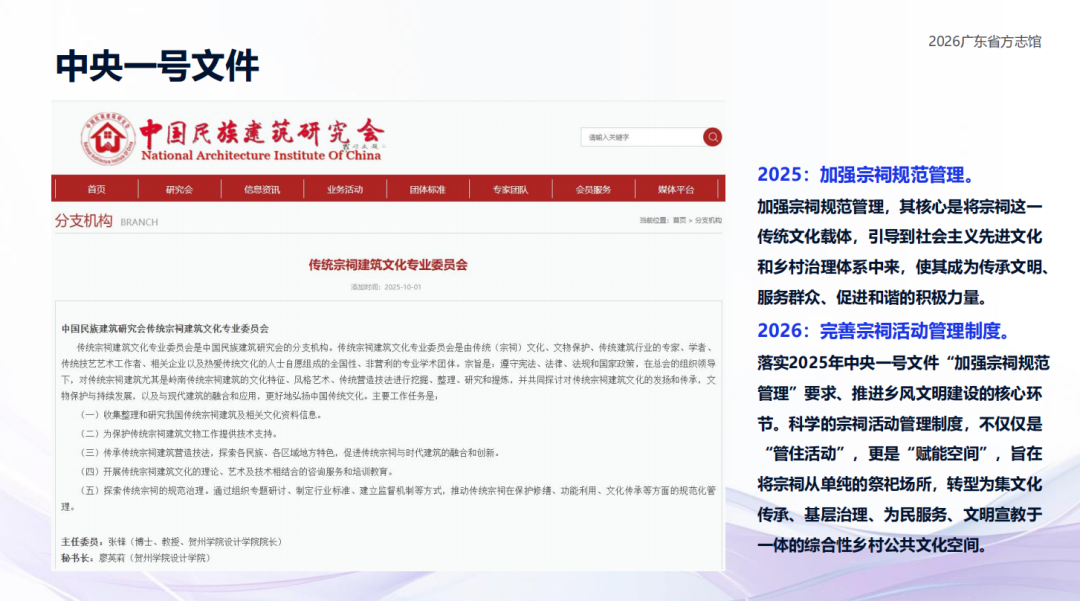Screen dimensions: 1080x601
Task: Open the 业务活动 navigation menu item
Action: 344,189
